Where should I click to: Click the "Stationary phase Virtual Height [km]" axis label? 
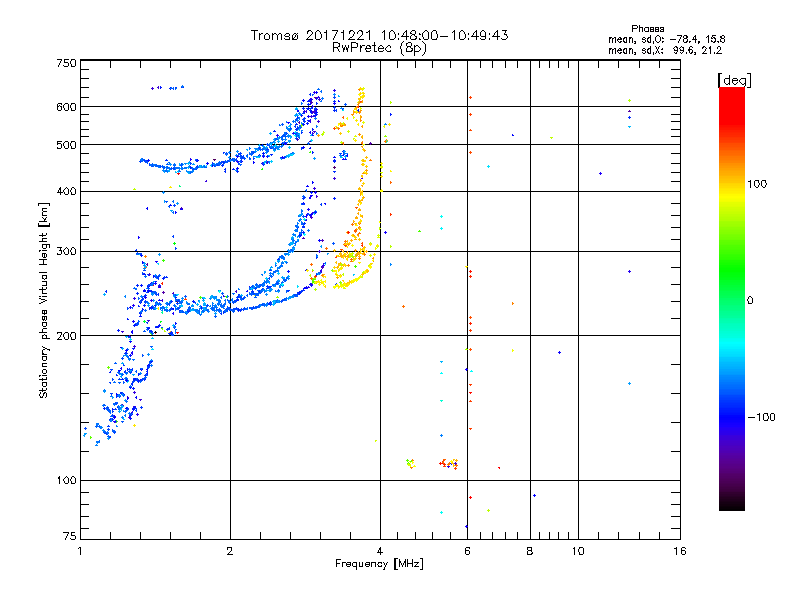point(44,300)
